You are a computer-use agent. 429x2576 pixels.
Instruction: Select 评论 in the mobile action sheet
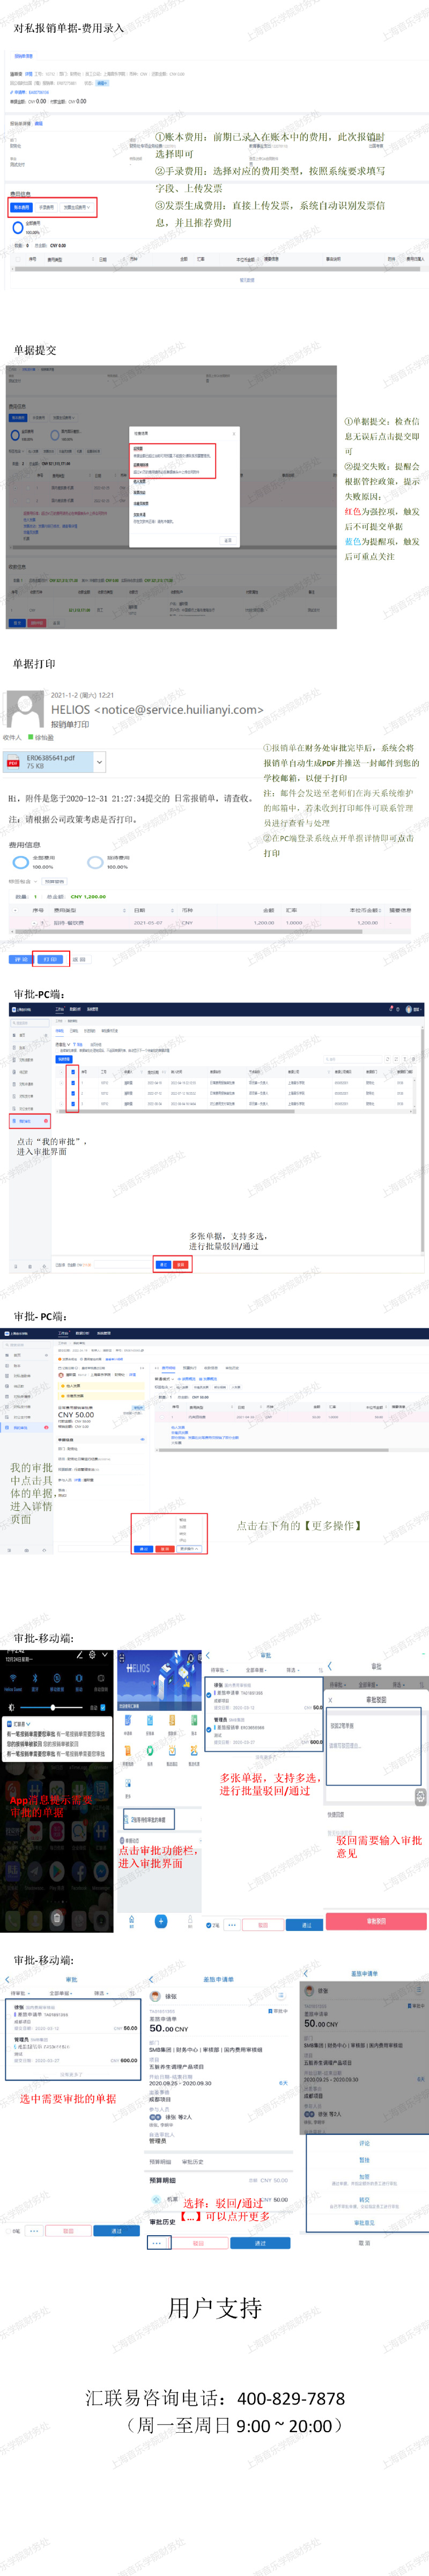364,2143
